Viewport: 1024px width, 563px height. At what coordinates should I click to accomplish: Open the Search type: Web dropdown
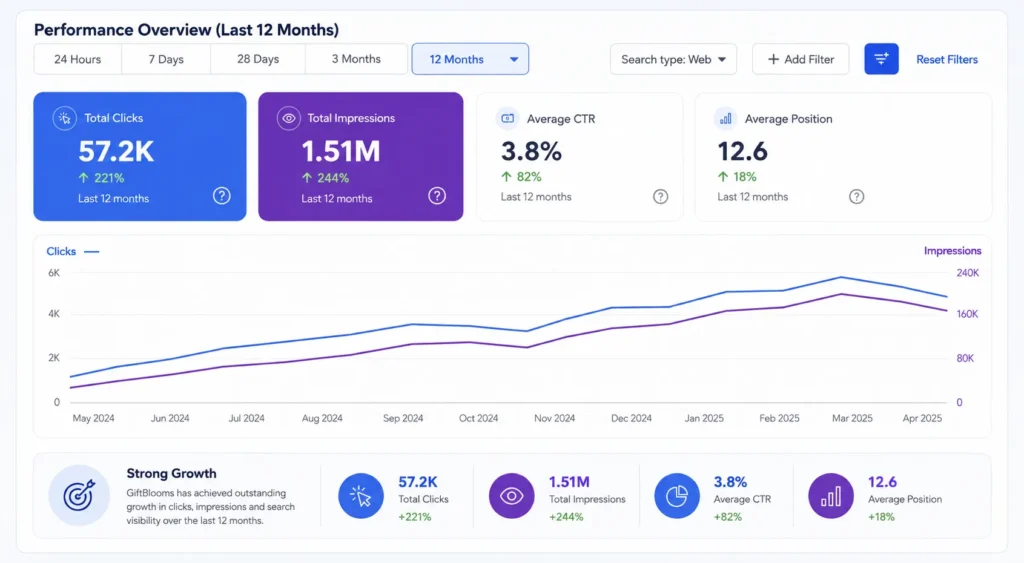673,59
